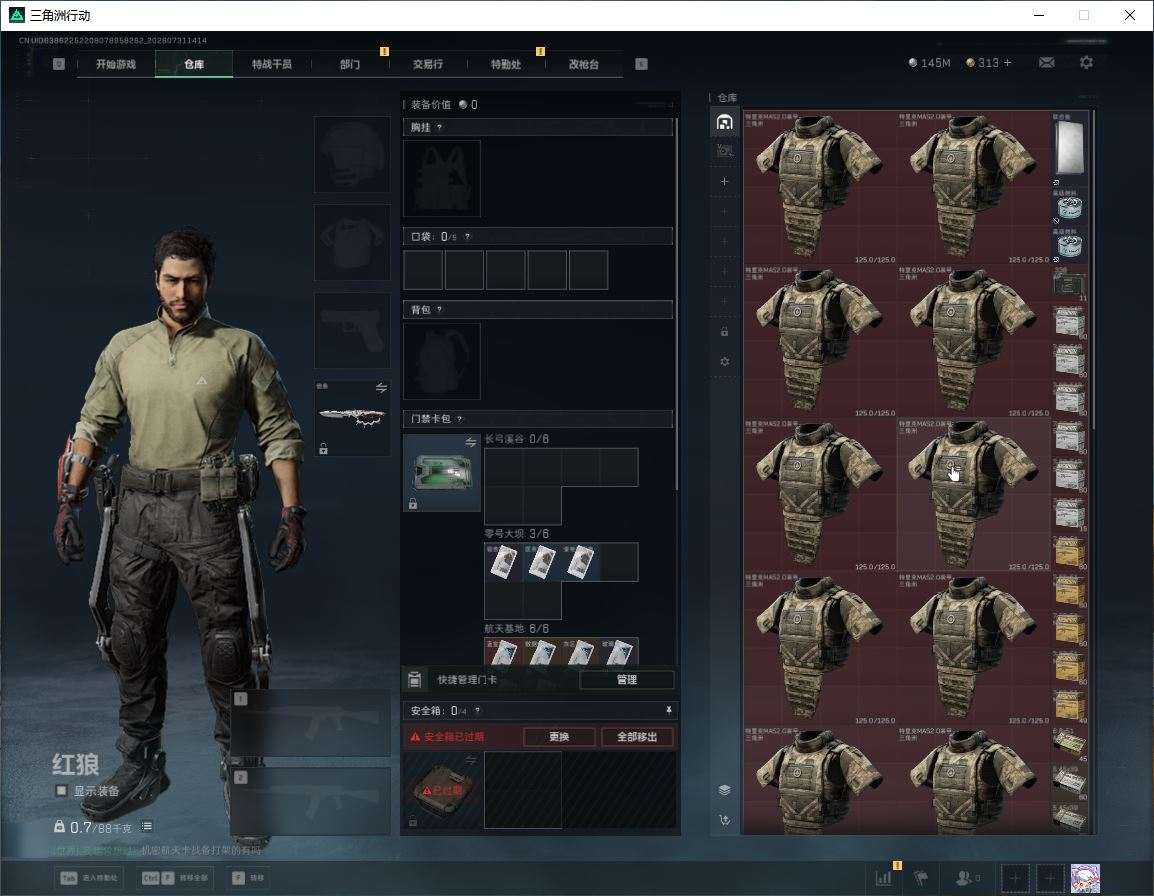This screenshot has height=896, width=1154.
Task: Click the quick manage keycards icon
Action: click(414, 680)
